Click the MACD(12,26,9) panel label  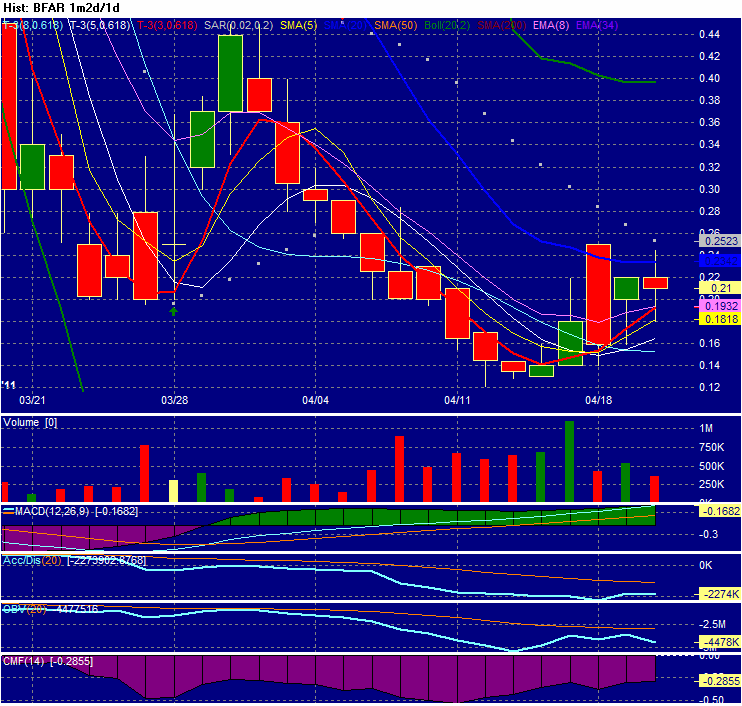click(x=71, y=511)
